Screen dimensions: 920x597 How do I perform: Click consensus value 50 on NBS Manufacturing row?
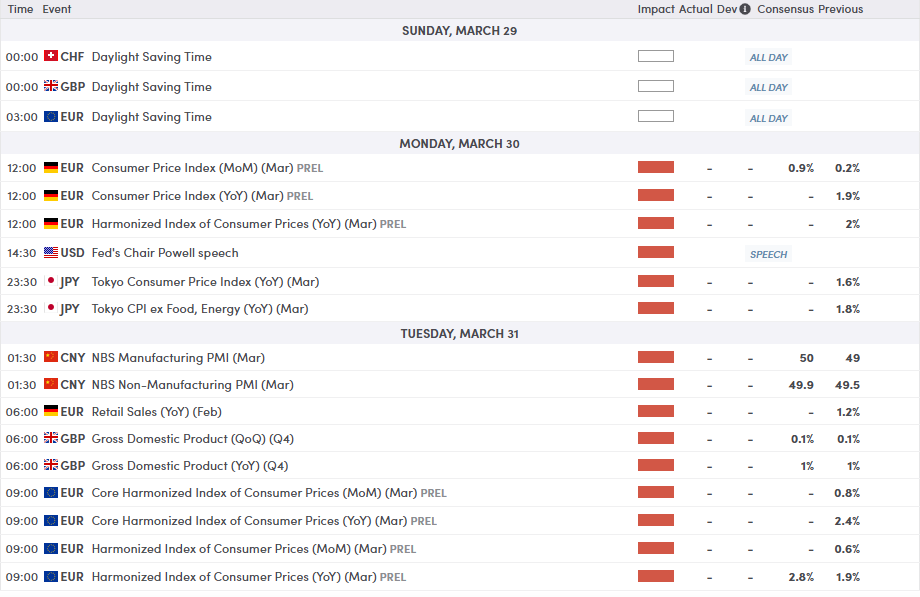point(806,358)
